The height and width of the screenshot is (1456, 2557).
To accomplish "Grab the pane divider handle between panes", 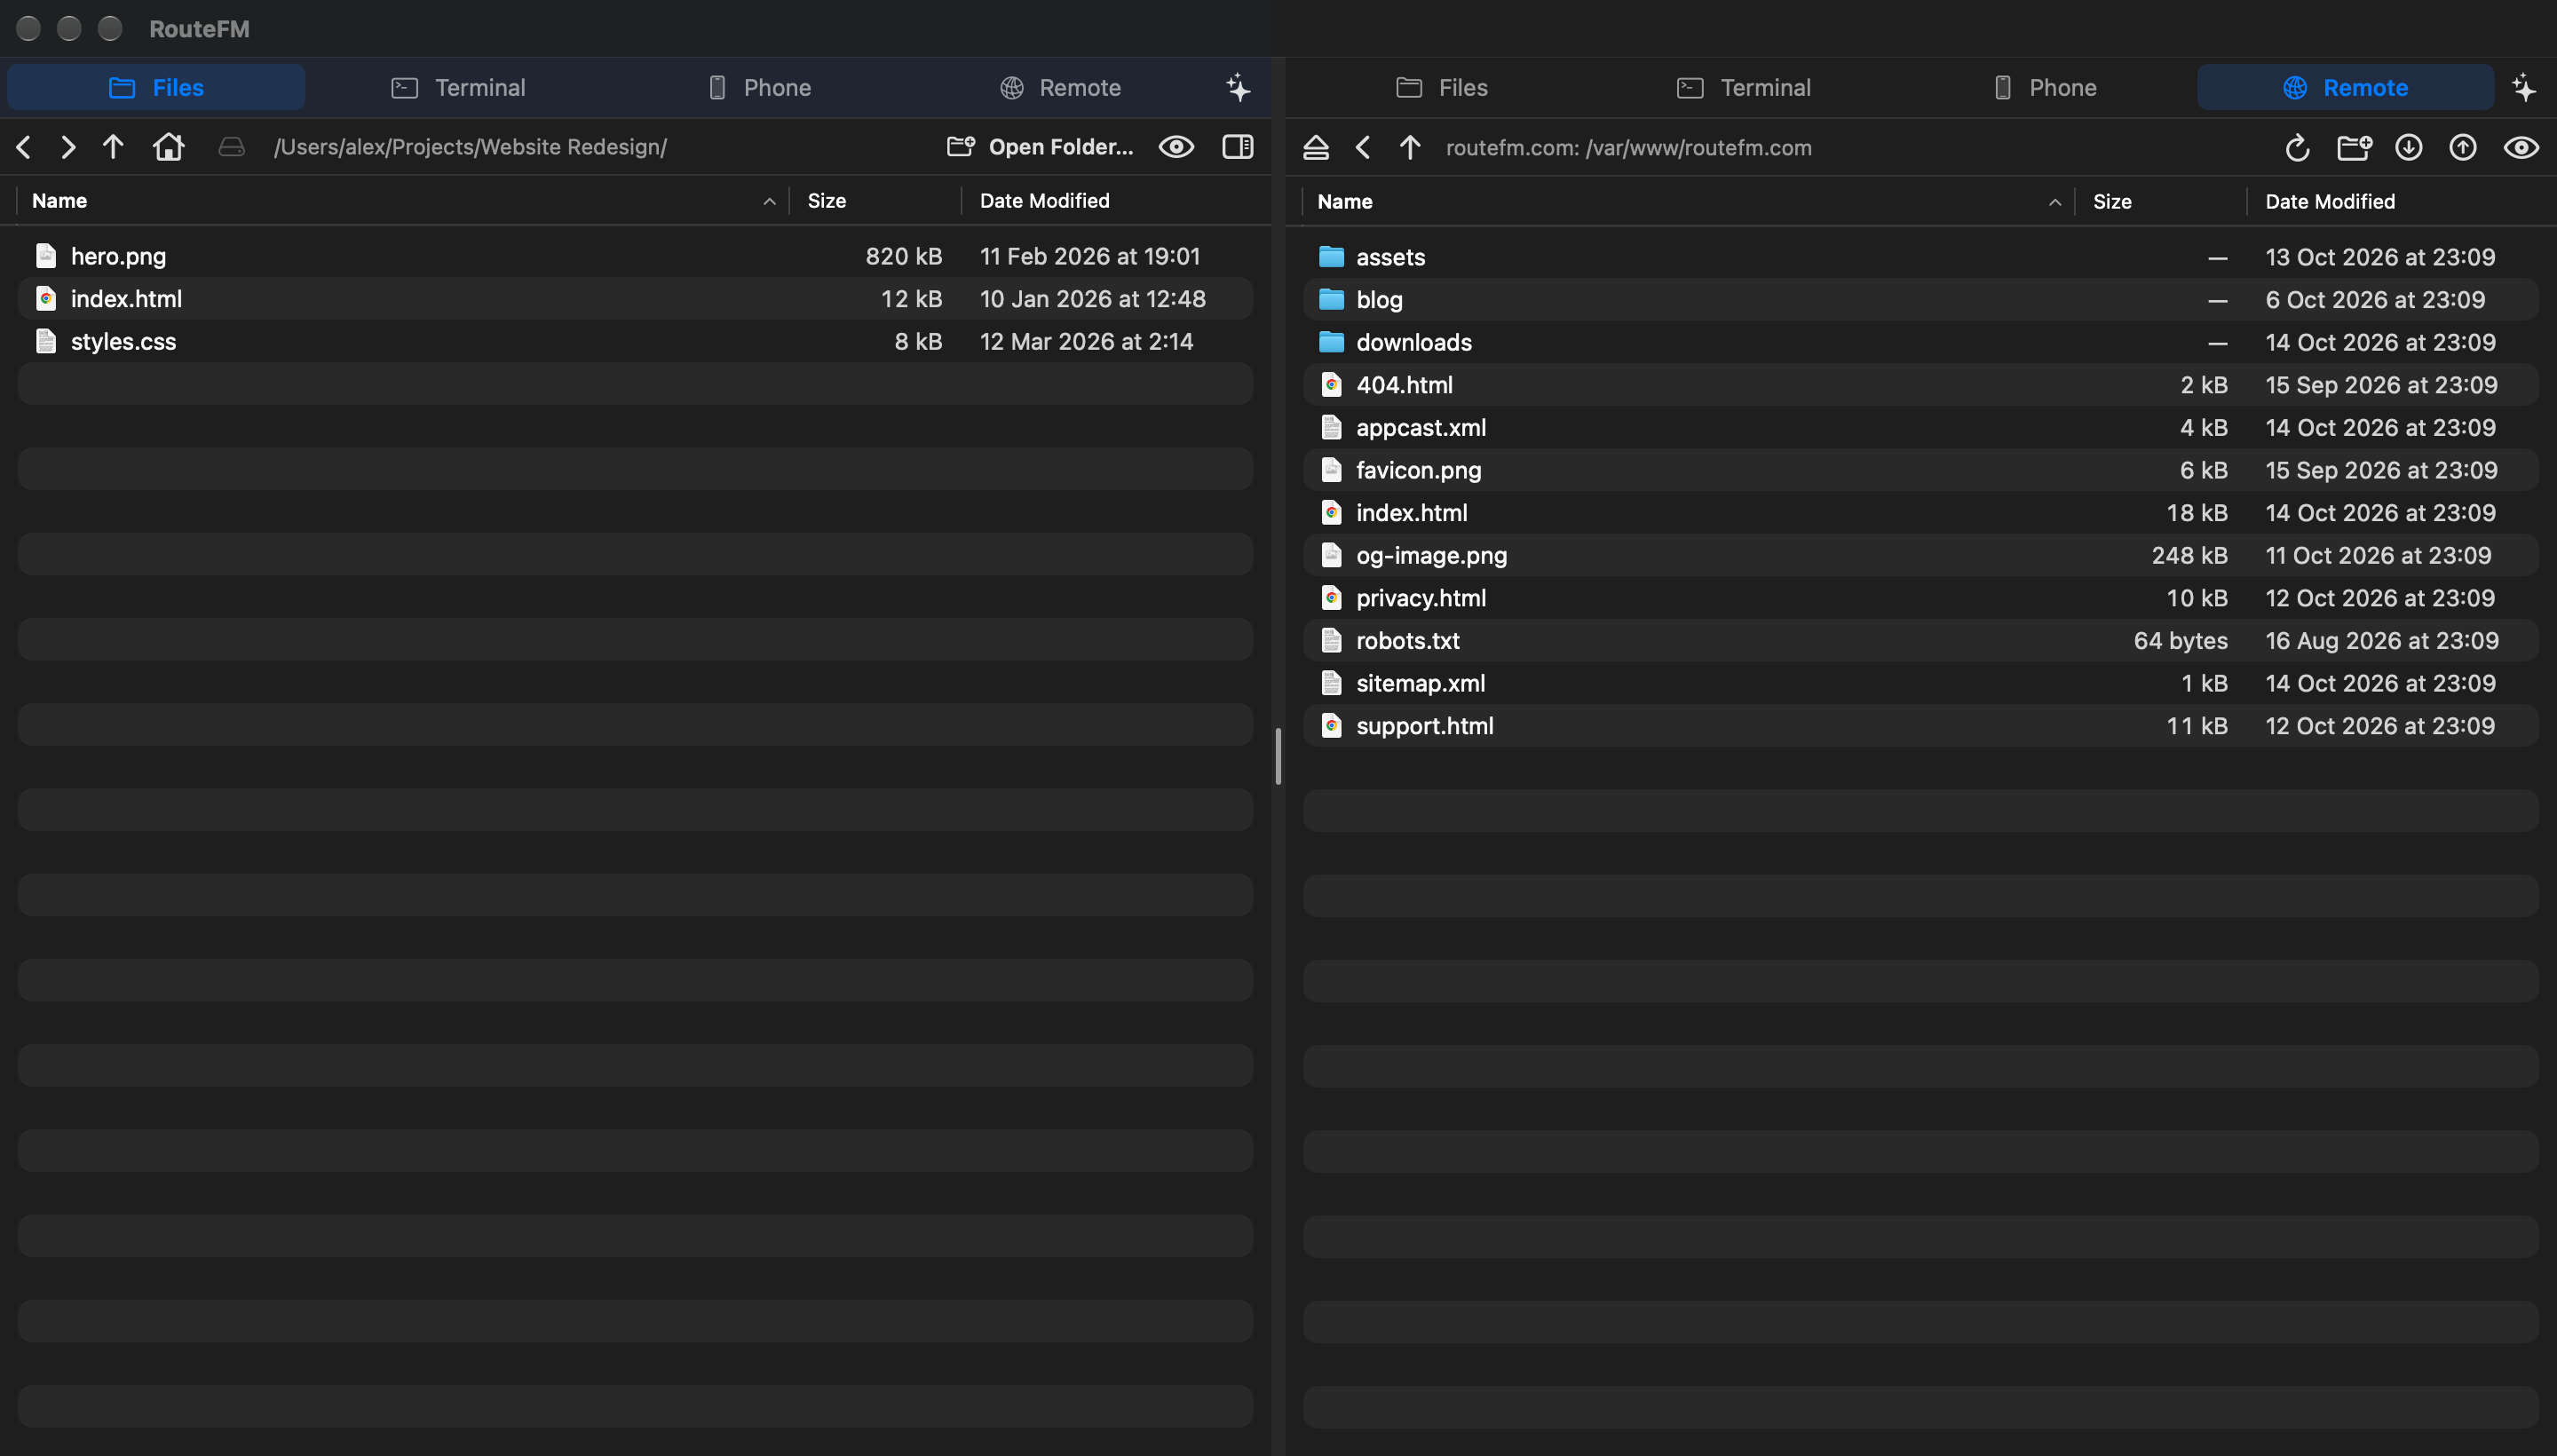I will [x=1278, y=757].
